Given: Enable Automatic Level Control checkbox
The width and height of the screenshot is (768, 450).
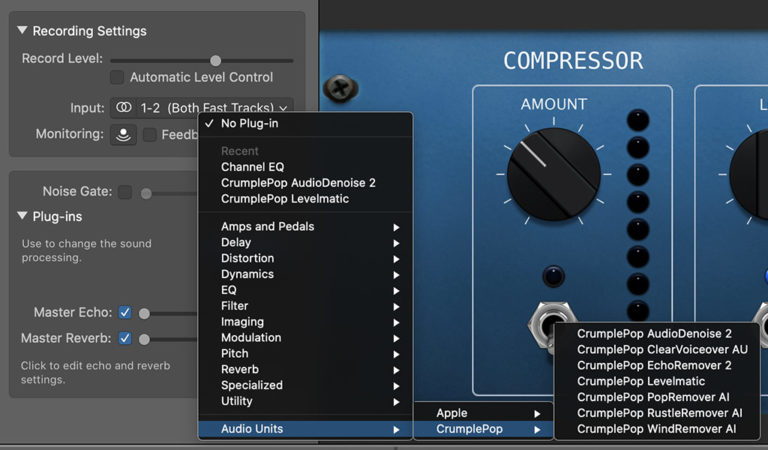Looking at the screenshot, I should (x=117, y=77).
